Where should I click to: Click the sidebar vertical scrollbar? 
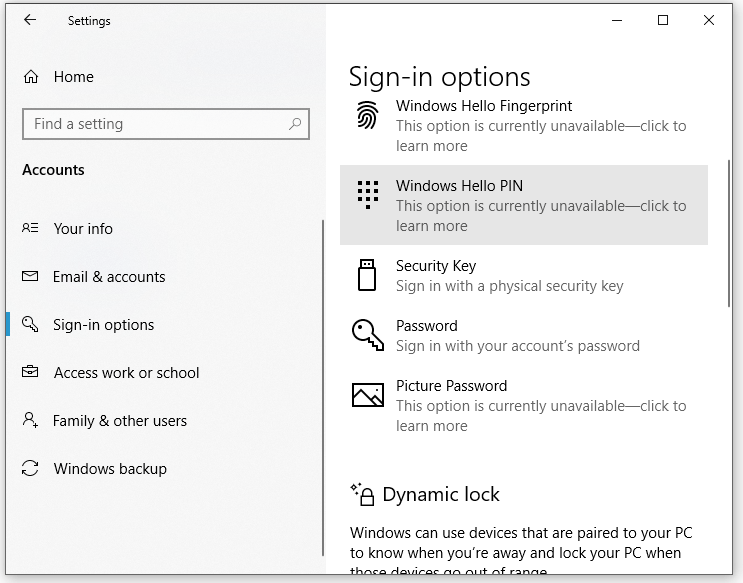[323, 388]
